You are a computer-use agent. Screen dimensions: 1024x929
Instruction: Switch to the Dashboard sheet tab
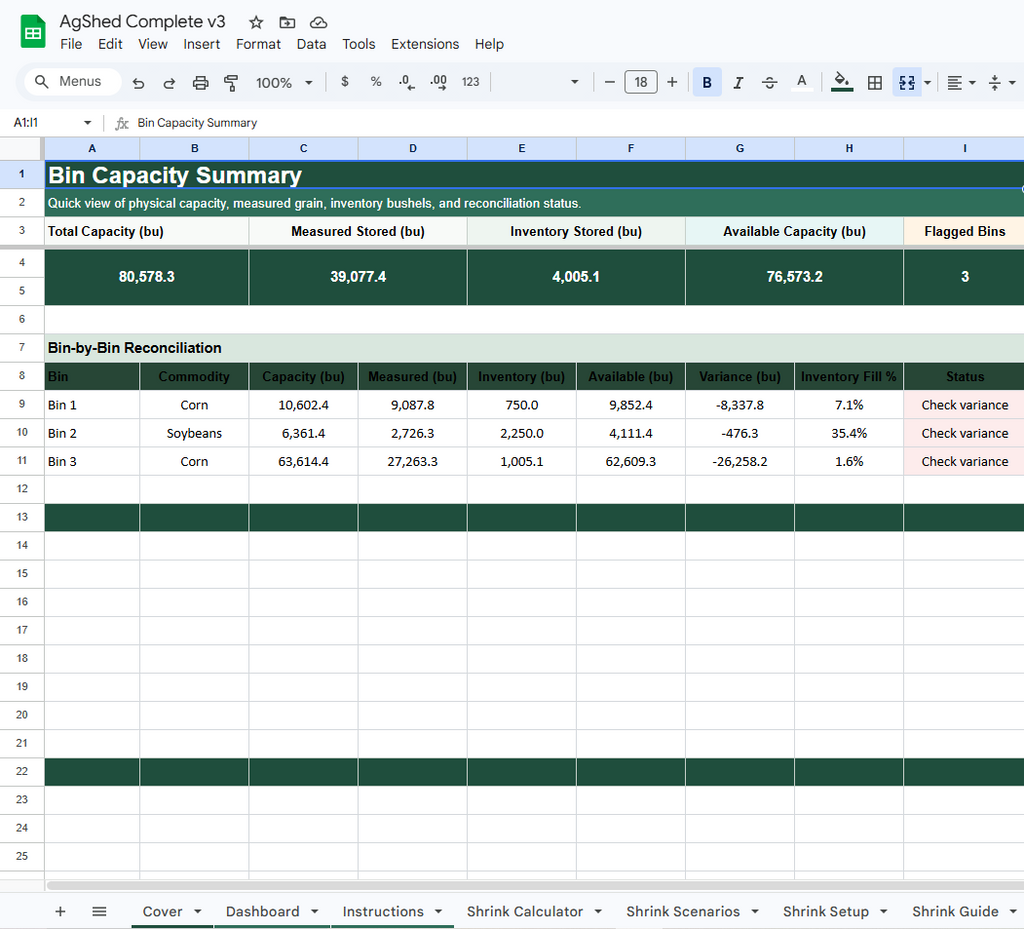point(263,911)
